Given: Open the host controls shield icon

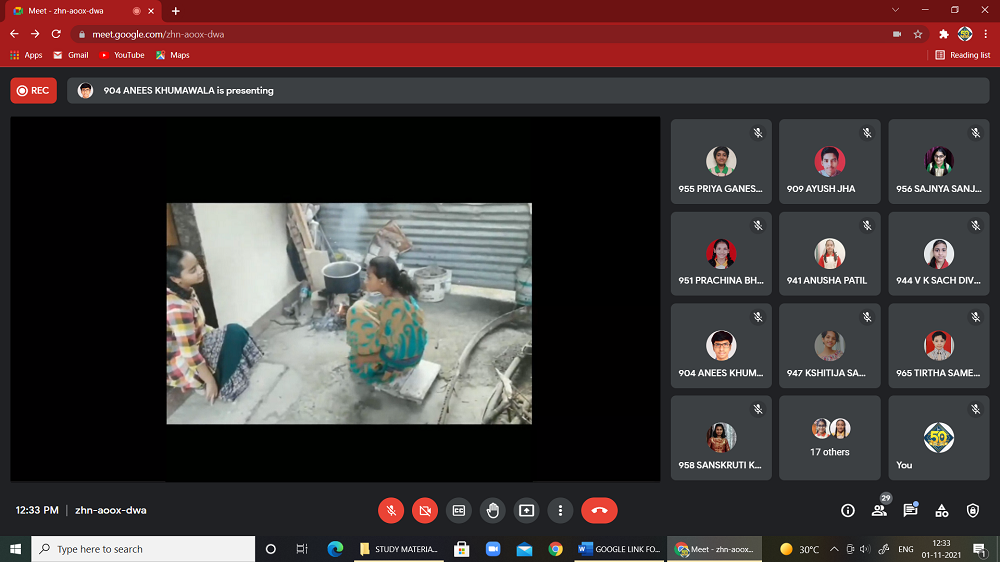Looking at the screenshot, I should click(x=973, y=511).
